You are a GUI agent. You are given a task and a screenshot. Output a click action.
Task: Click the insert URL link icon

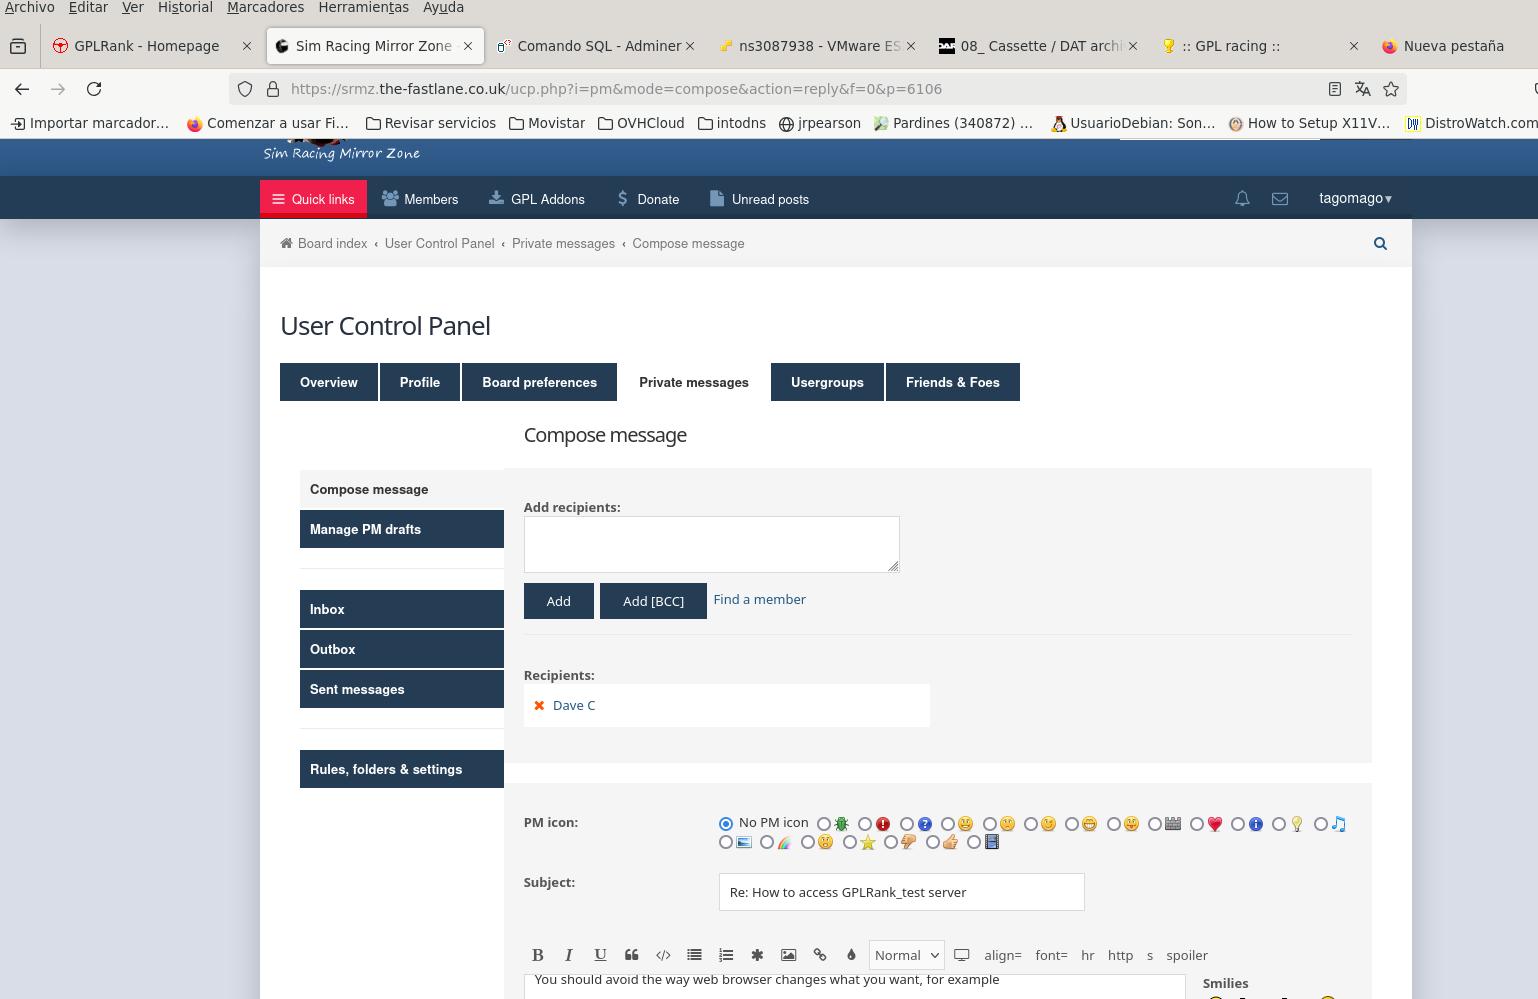click(820, 955)
